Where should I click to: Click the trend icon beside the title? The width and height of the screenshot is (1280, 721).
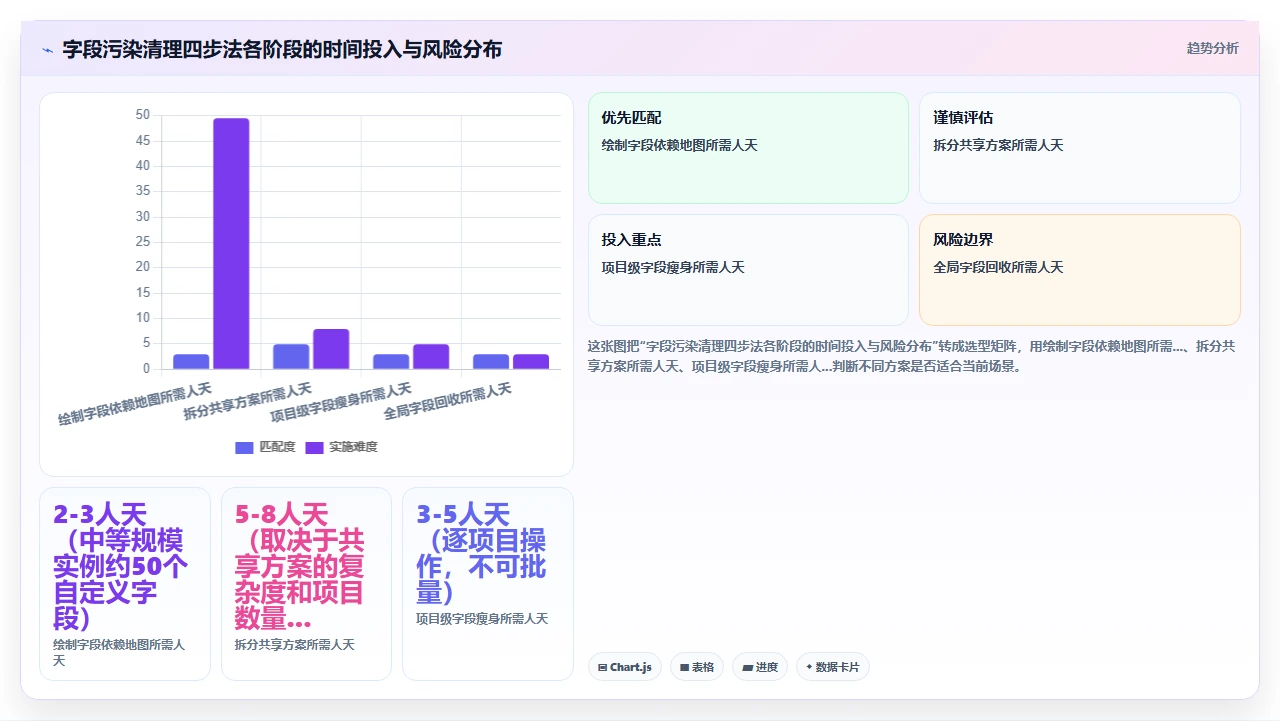[47, 49]
